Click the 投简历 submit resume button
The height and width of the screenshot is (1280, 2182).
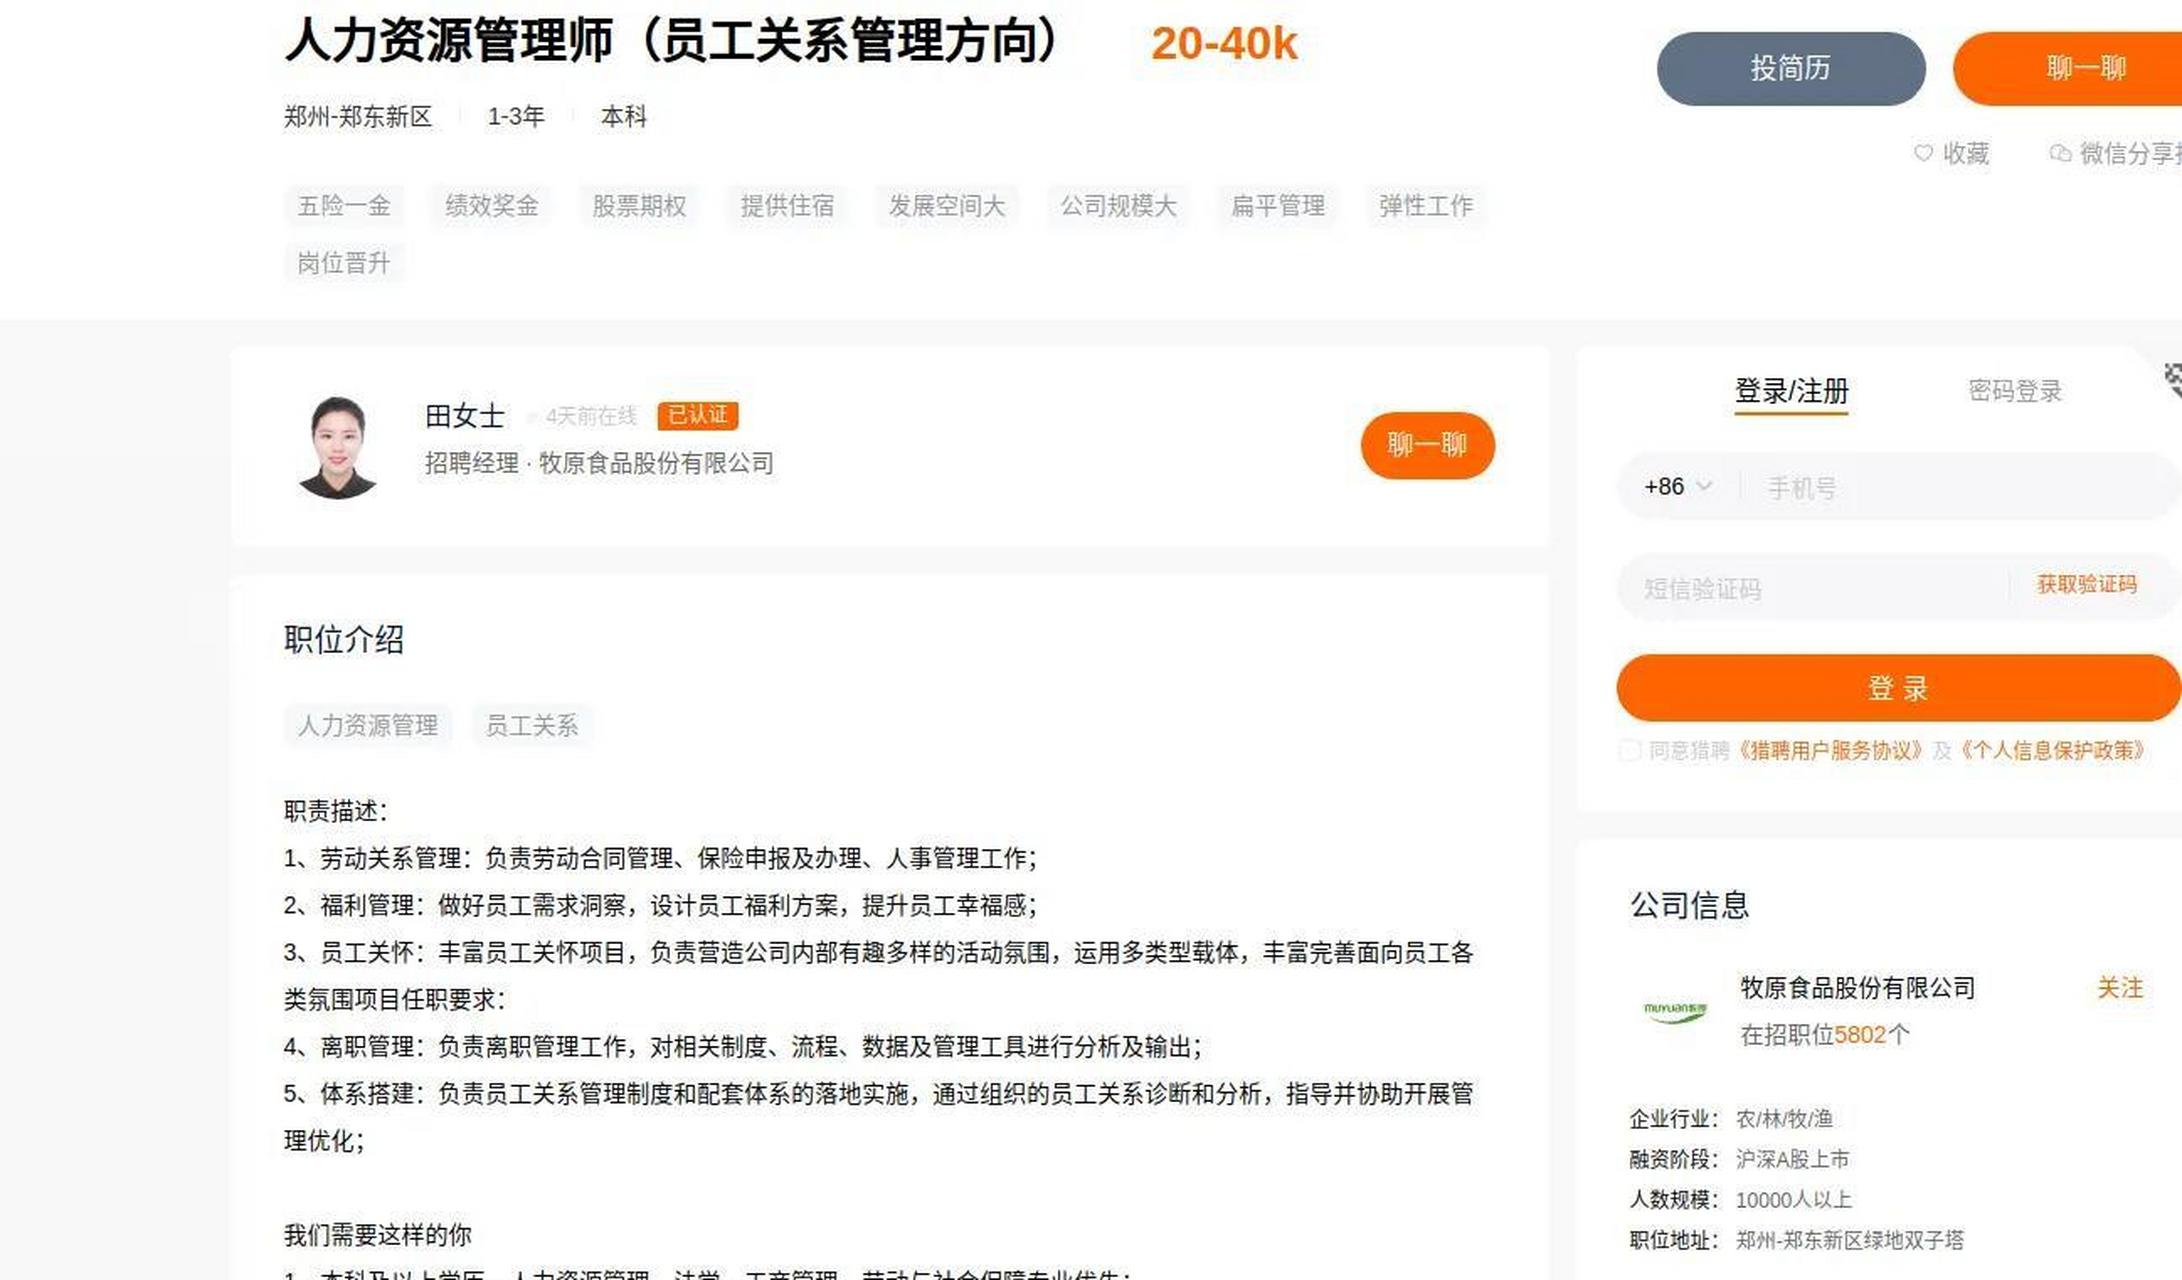tap(1790, 68)
